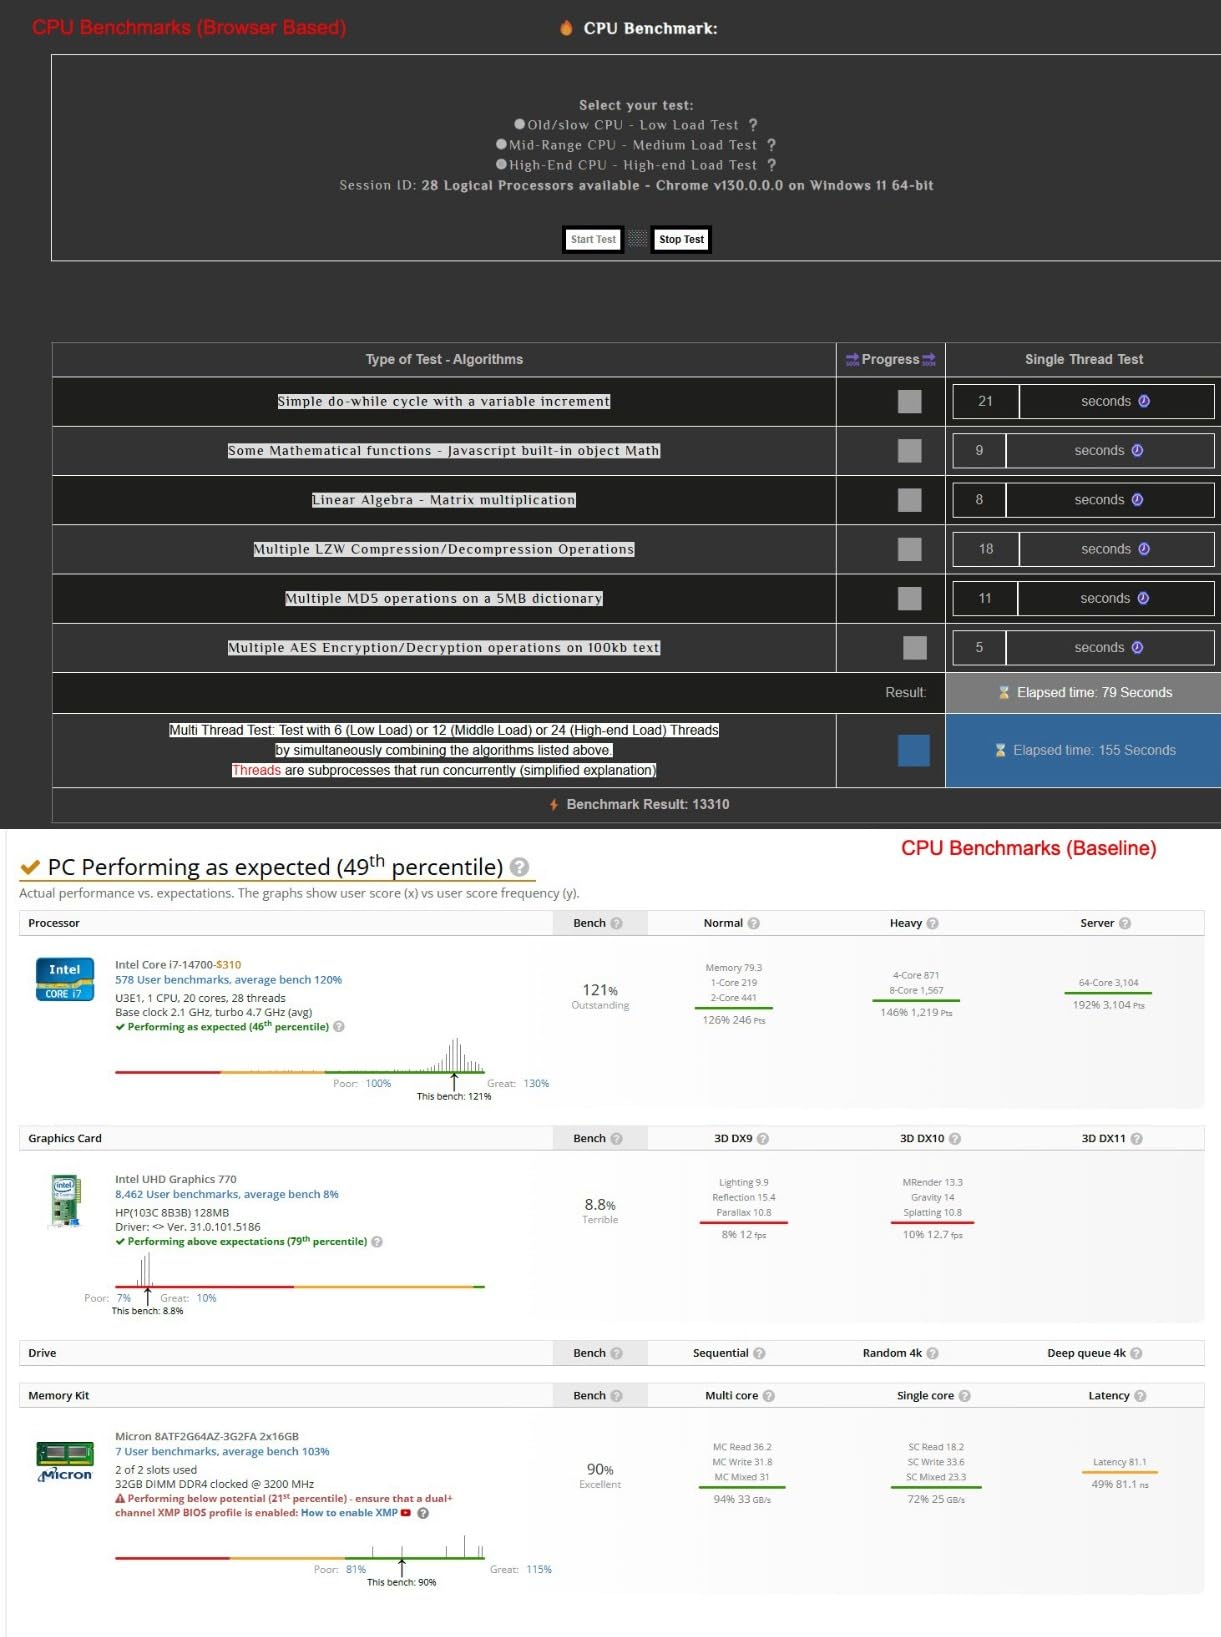
Task: Click the Intel Core i7 logo
Action: pos(64,979)
